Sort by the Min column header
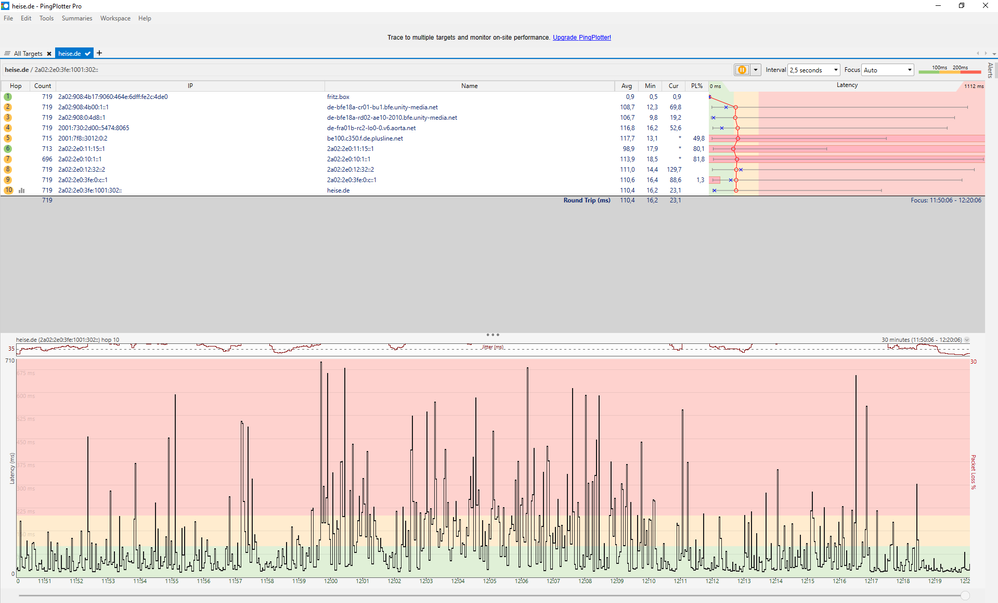The image size is (998, 603). [650, 86]
